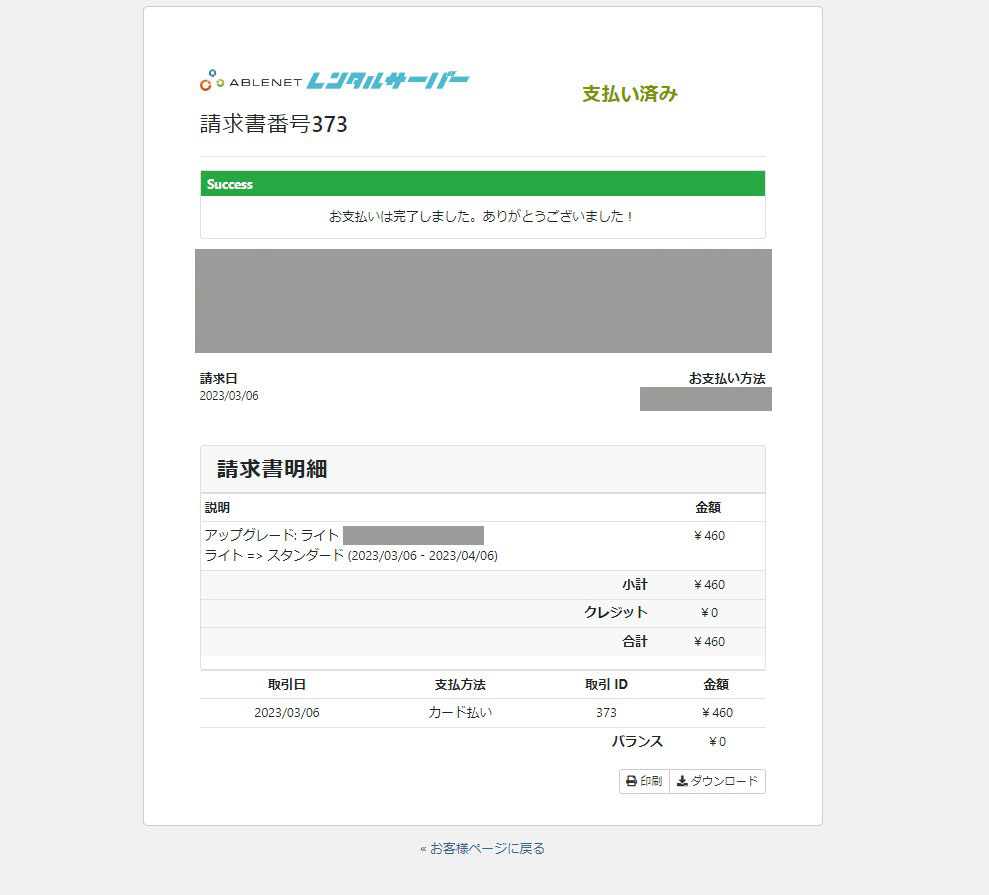Image resolution: width=989 pixels, height=895 pixels.
Task: Click the 小計 subtotal row label
Action: 634,584
